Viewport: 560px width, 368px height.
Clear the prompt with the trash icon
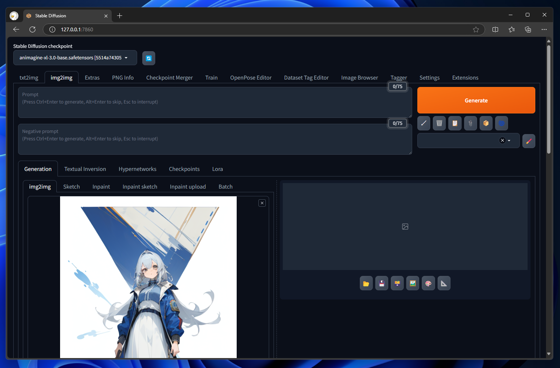439,123
